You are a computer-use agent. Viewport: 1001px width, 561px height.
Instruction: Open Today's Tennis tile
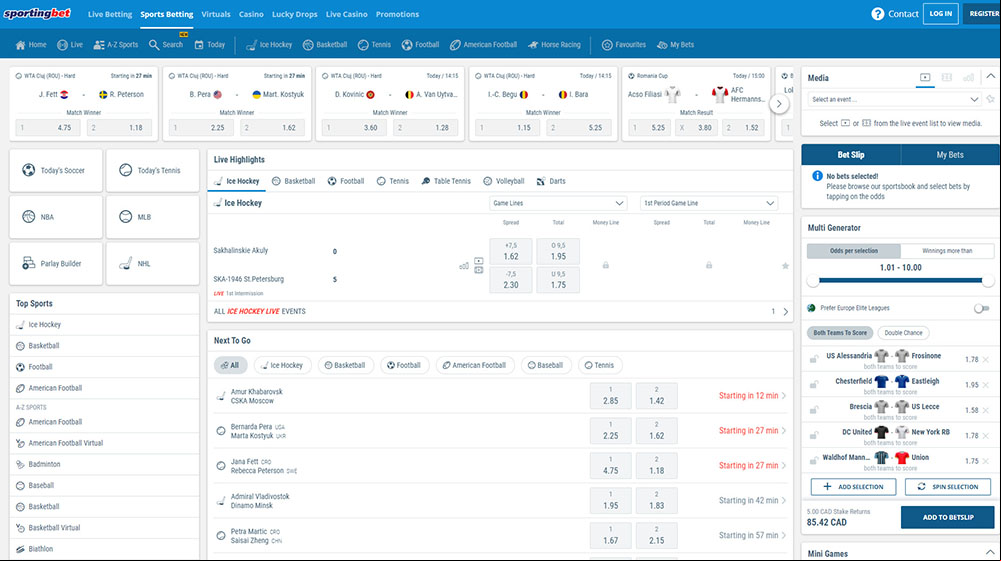[153, 170]
